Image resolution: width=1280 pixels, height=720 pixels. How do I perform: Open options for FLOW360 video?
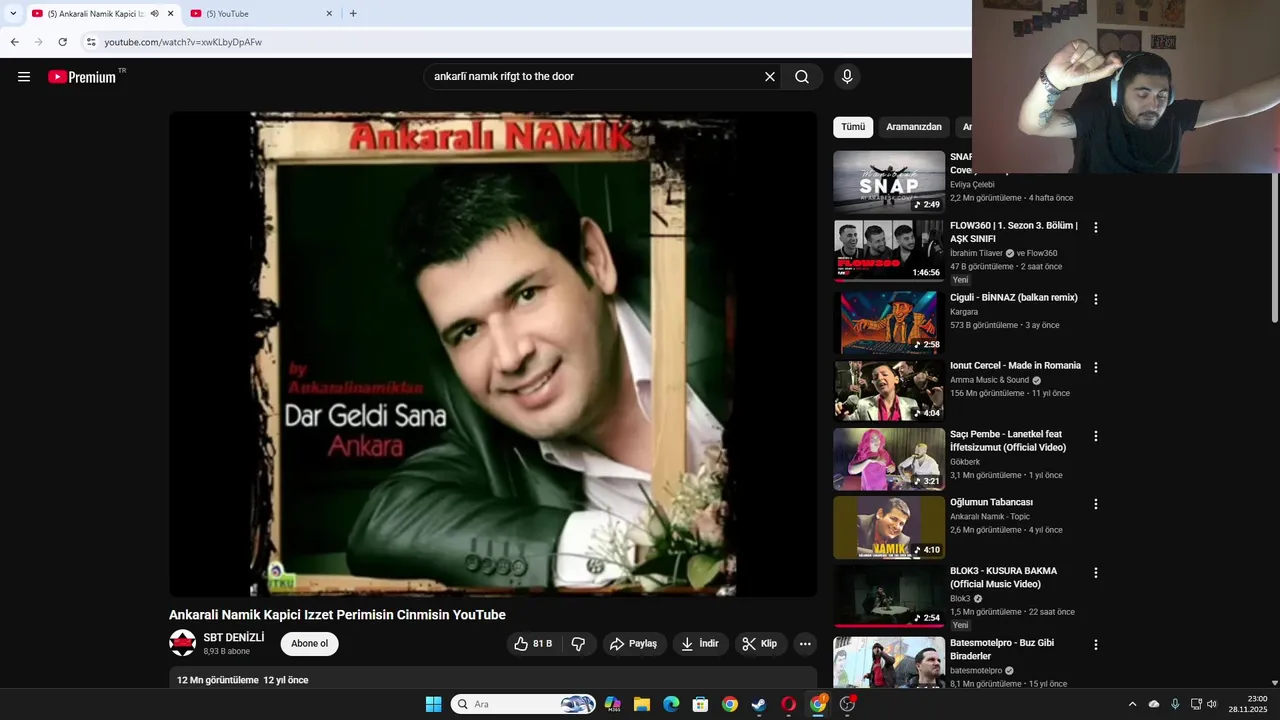point(1096,228)
